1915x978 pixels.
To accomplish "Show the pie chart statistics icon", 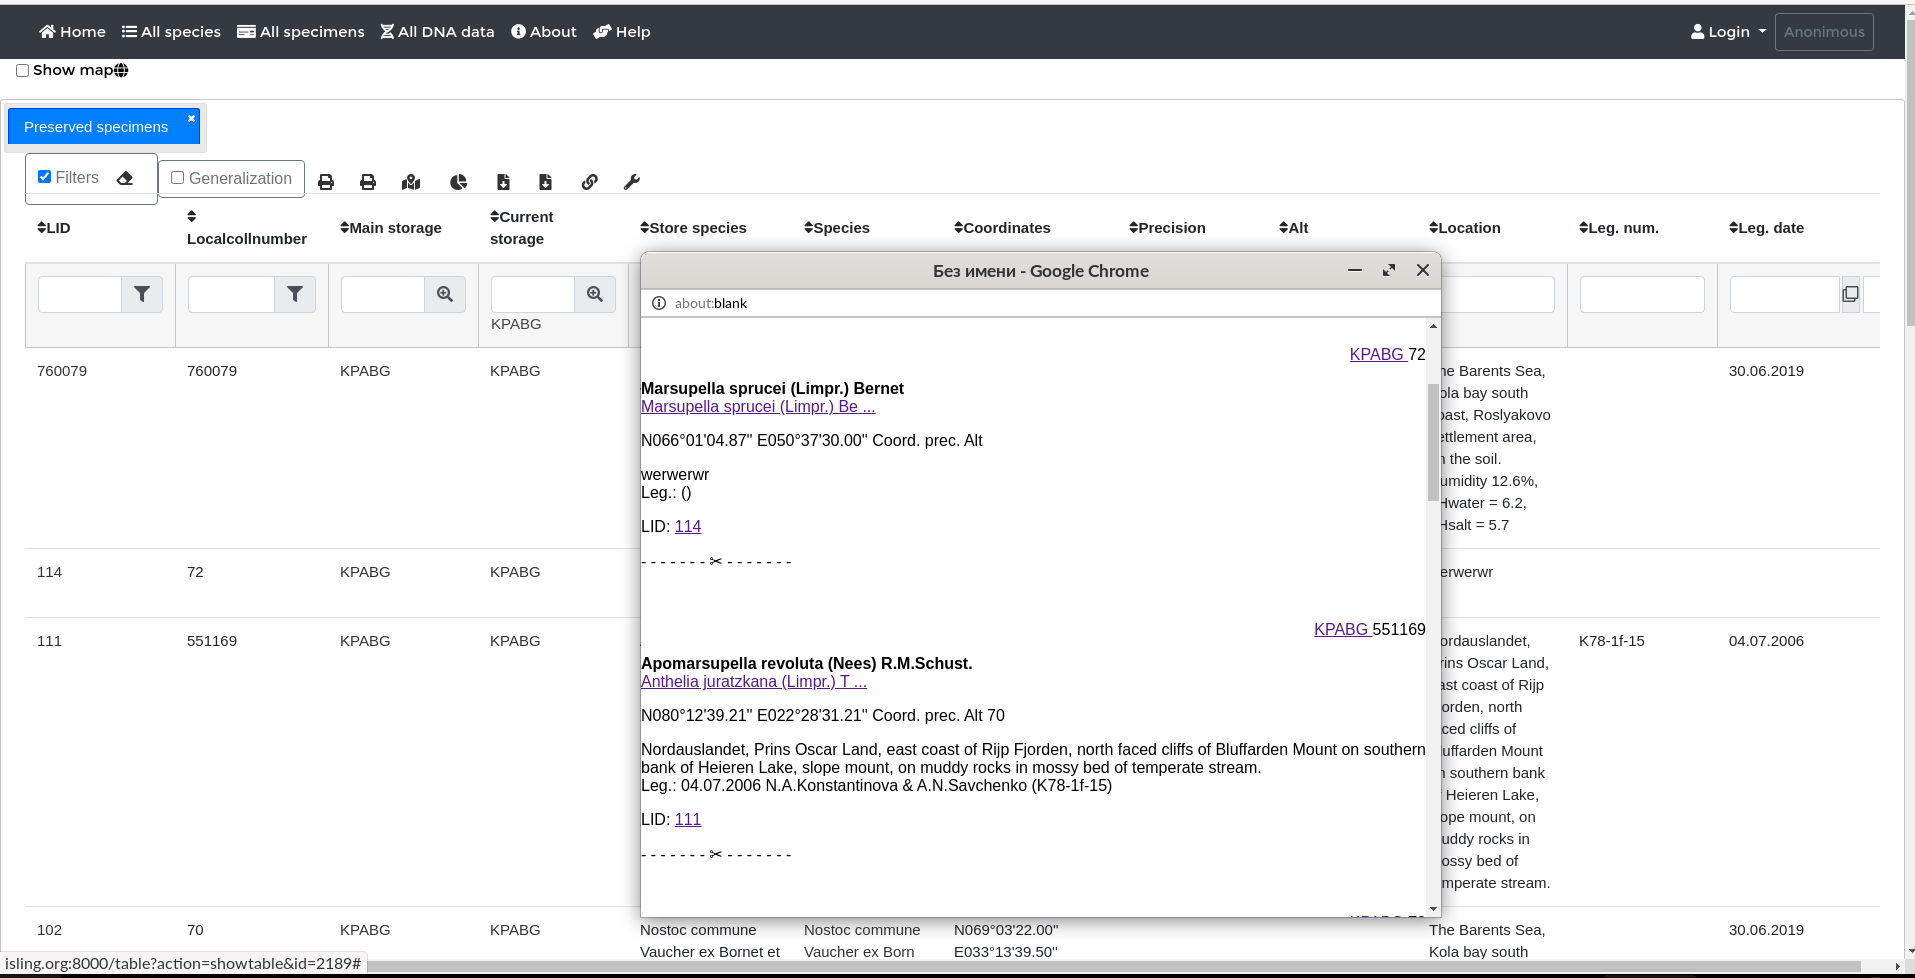I will (x=458, y=182).
